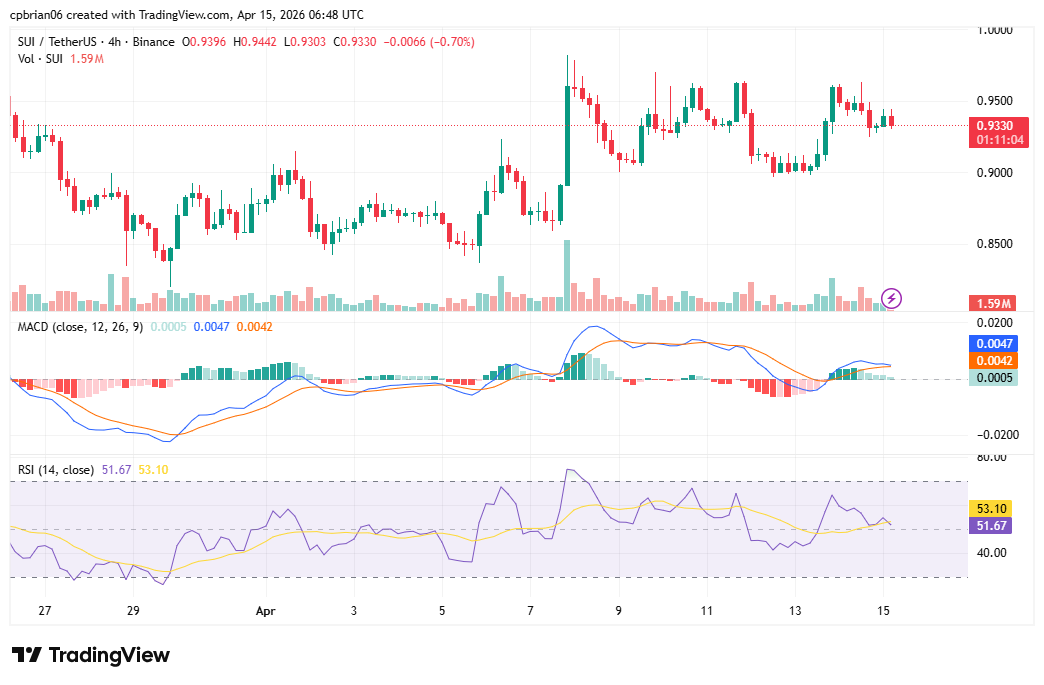Click the TradingView logo at bottom left
The image size is (1044, 685).
90,655
